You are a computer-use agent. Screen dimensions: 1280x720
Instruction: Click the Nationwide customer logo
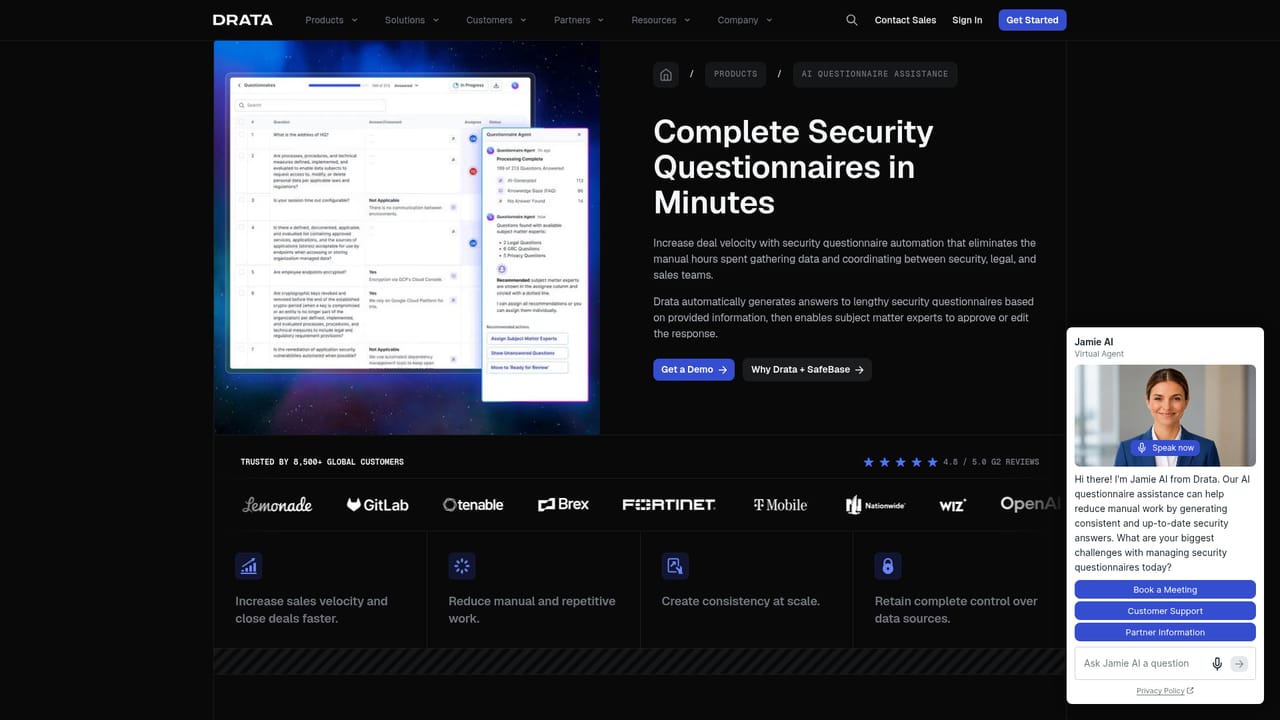point(875,505)
